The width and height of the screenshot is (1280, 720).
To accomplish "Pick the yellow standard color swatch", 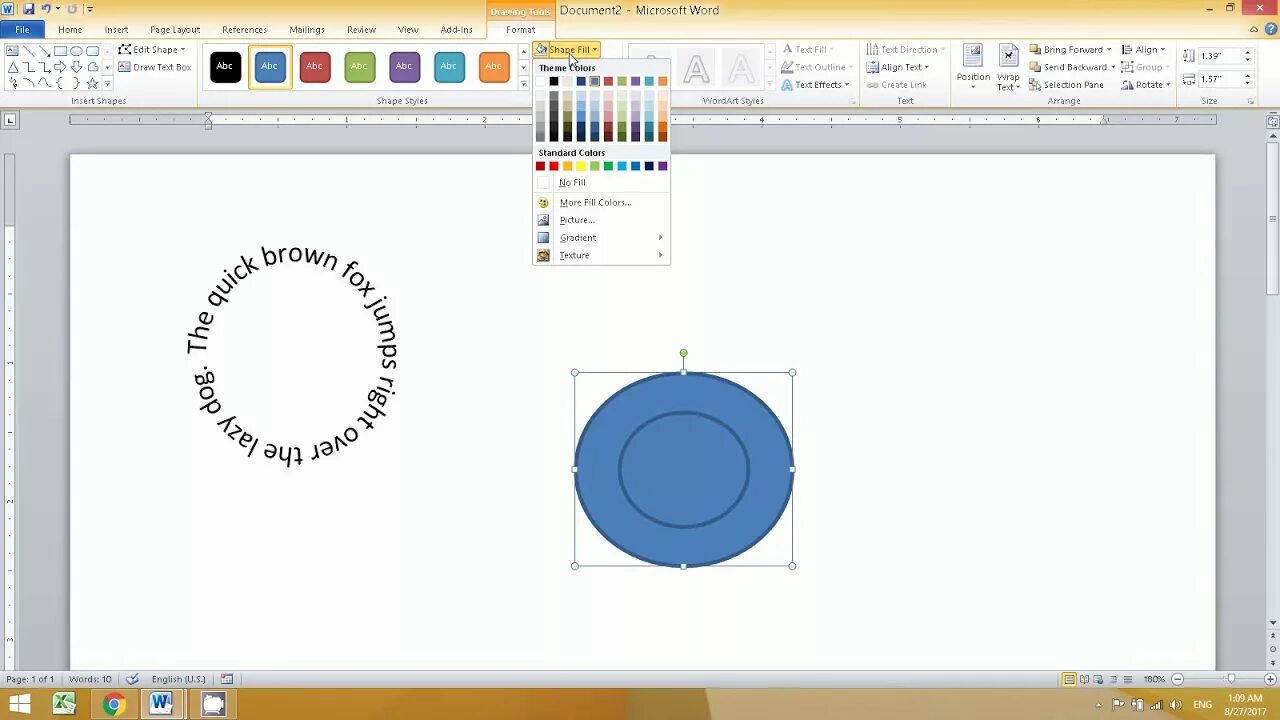I will pyautogui.click(x=581, y=166).
